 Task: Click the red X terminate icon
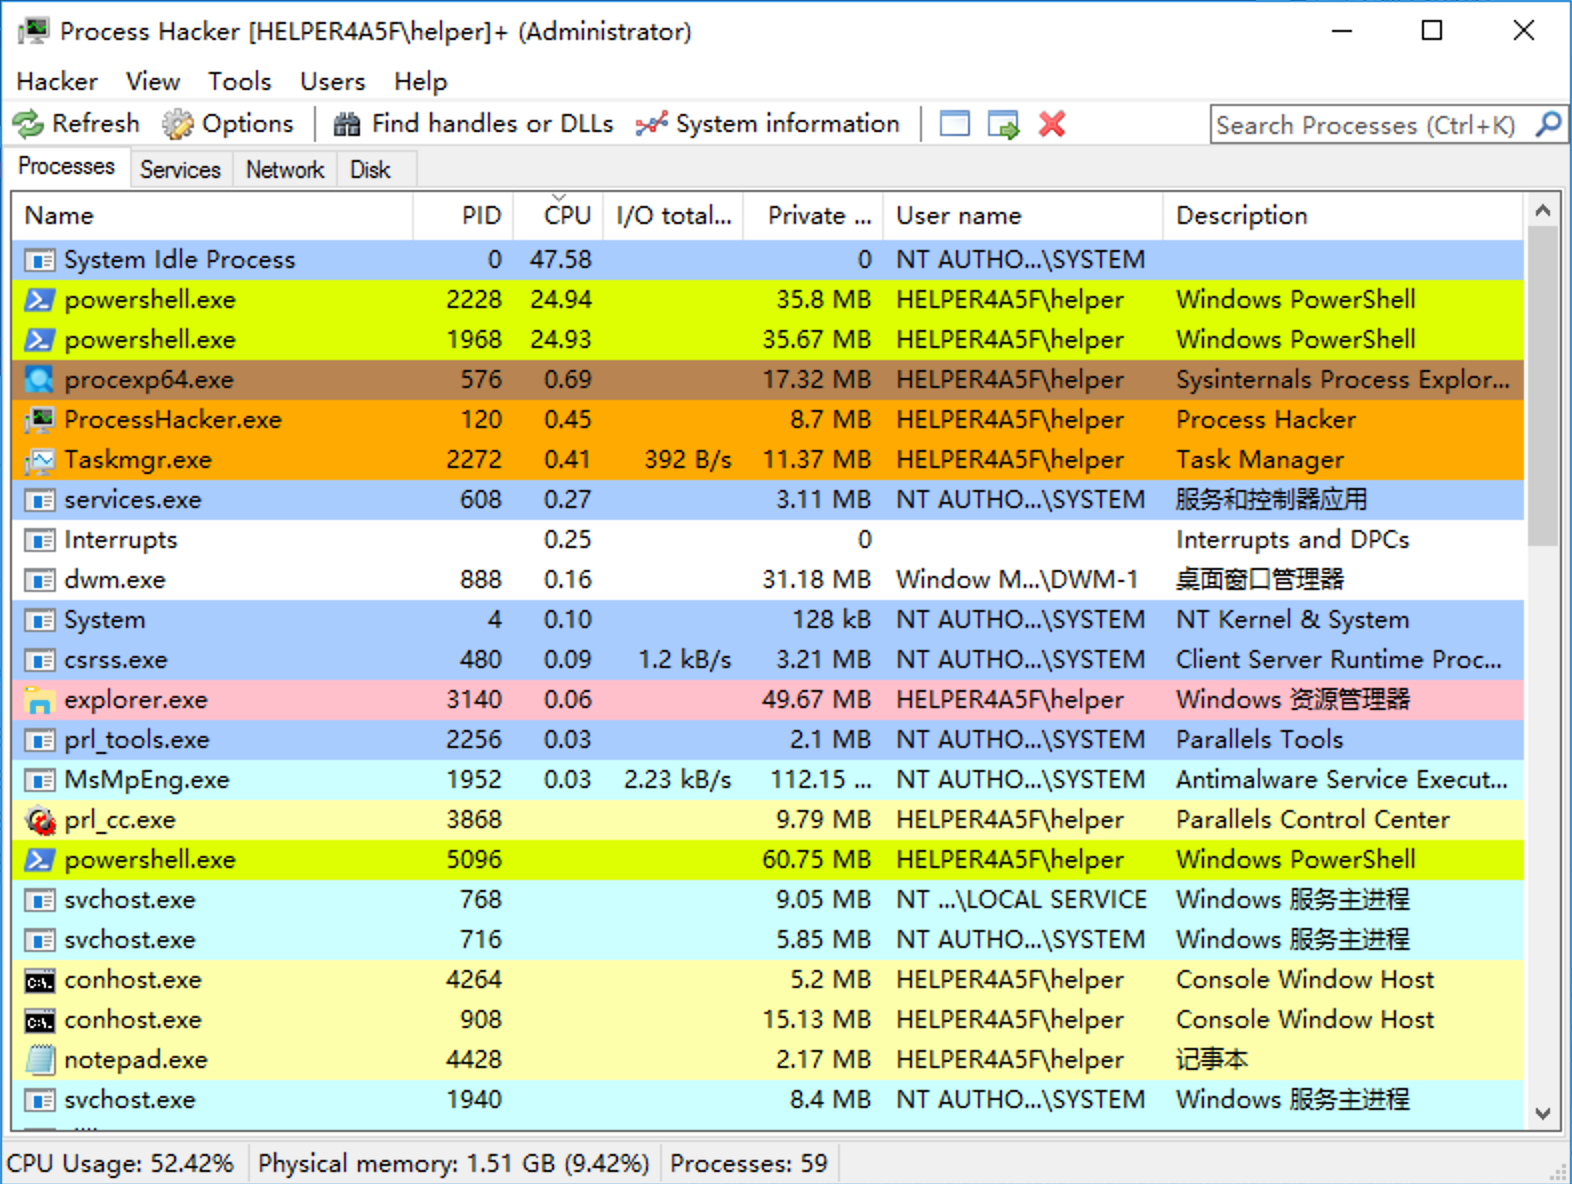click(x=1052, y=124)
